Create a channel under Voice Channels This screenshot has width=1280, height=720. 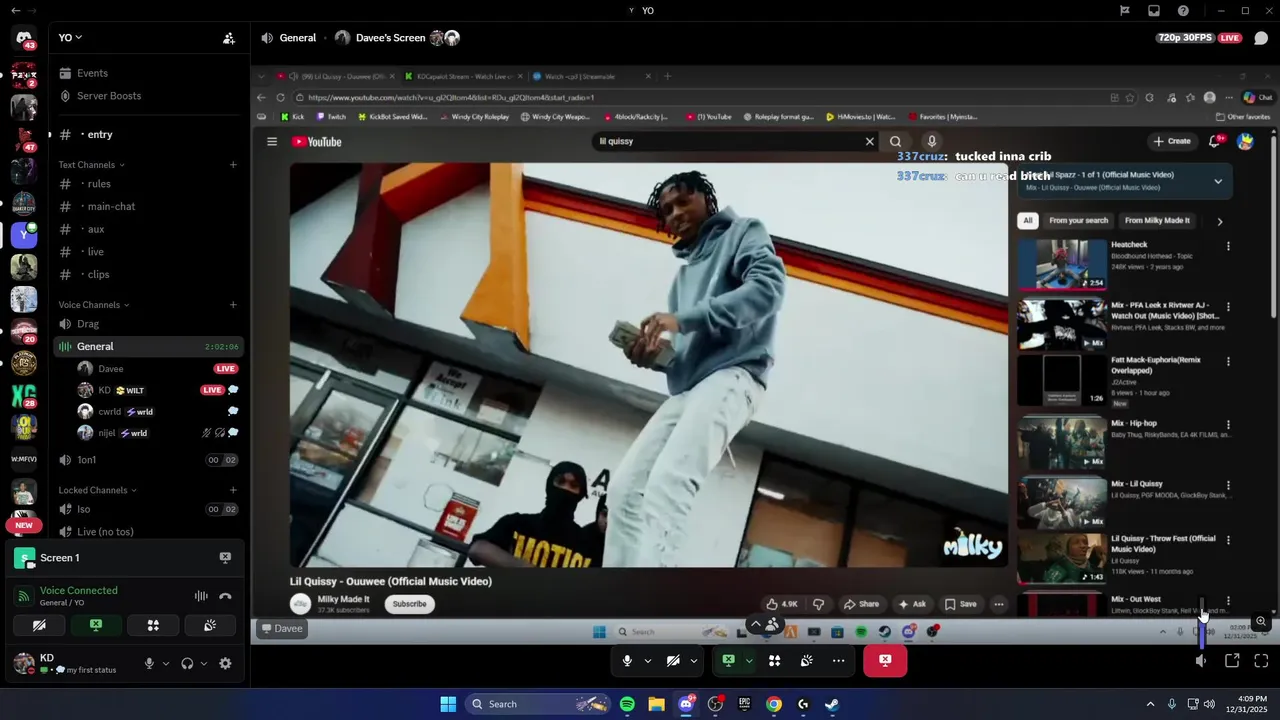[x=233, y=305]
